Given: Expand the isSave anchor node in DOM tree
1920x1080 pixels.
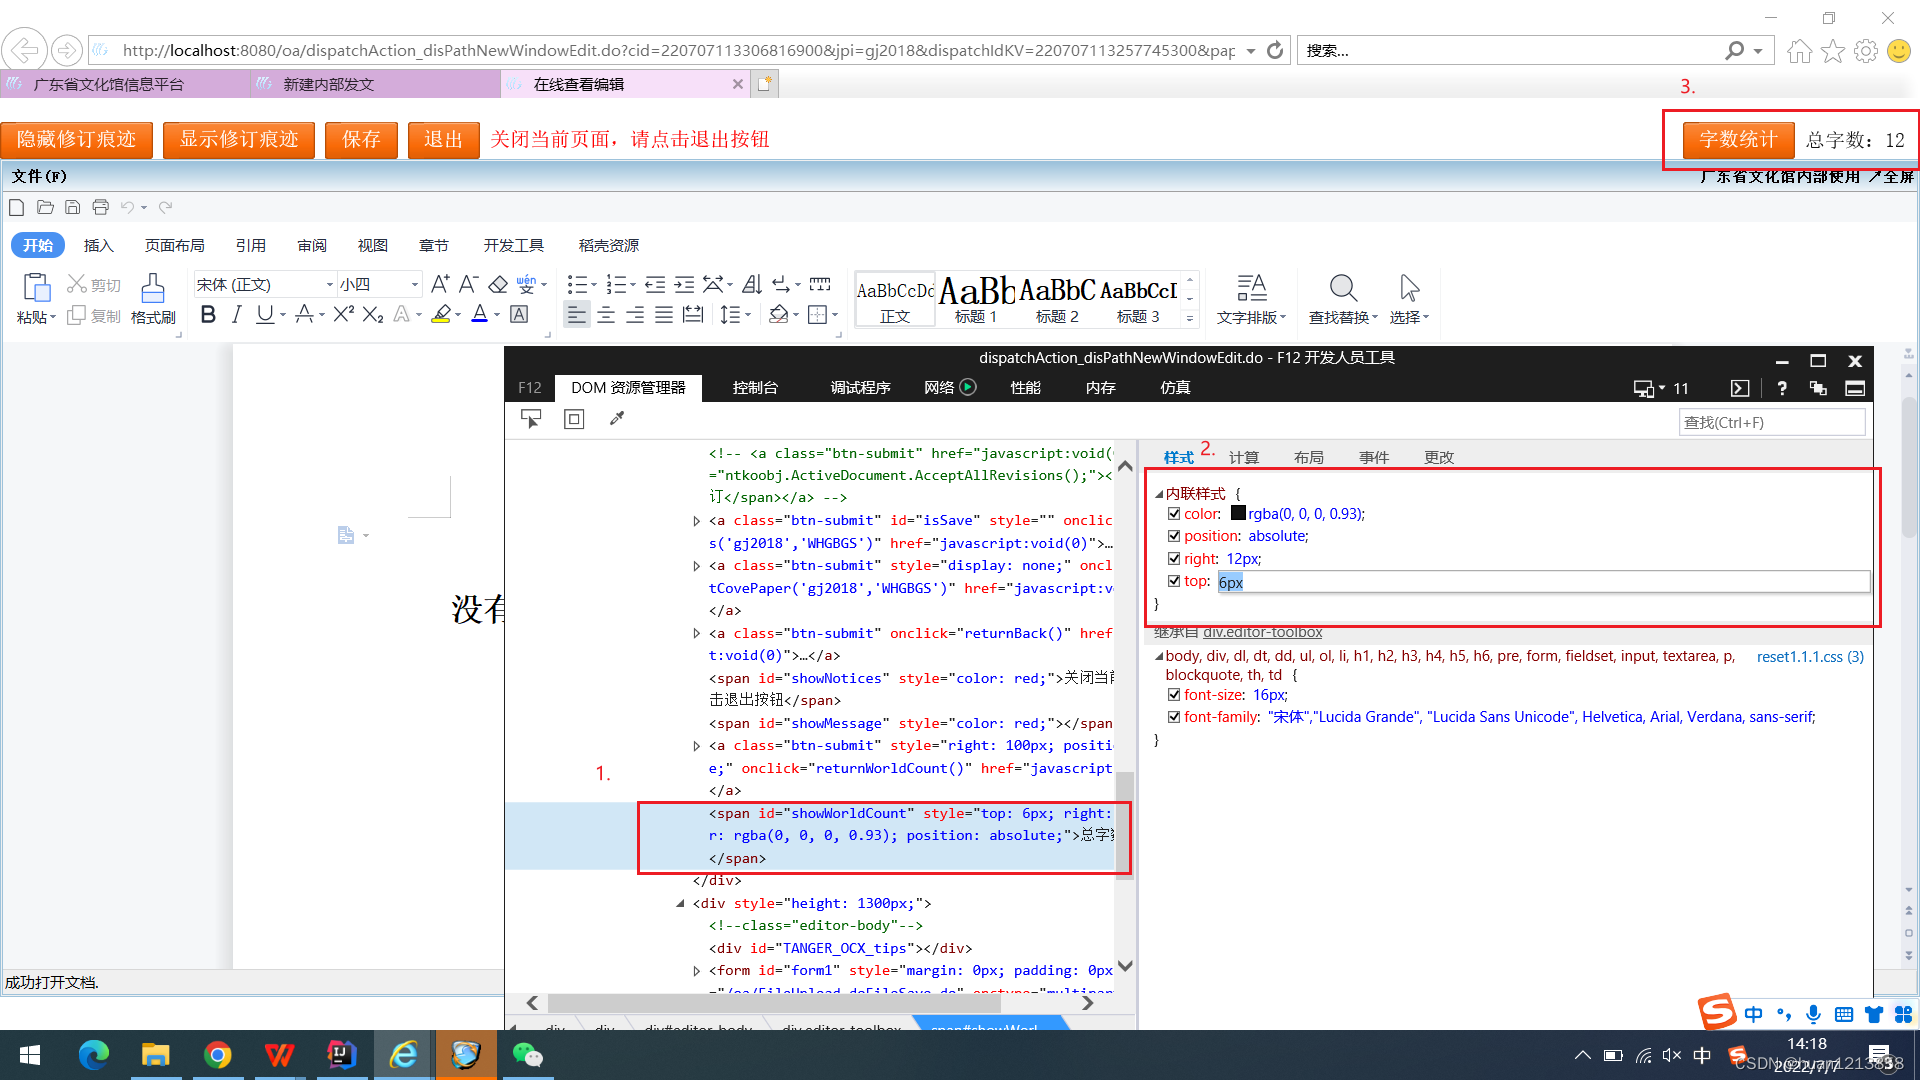Looking at the screenshot, I should (x=697, y=521).
